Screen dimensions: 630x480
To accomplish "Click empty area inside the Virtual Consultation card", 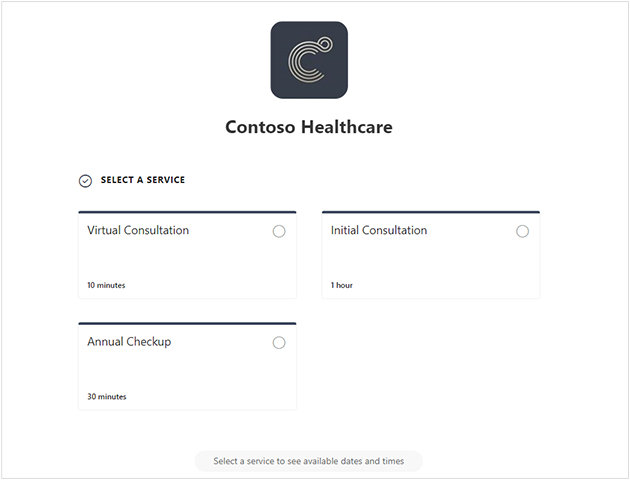I will coord(187,259).
